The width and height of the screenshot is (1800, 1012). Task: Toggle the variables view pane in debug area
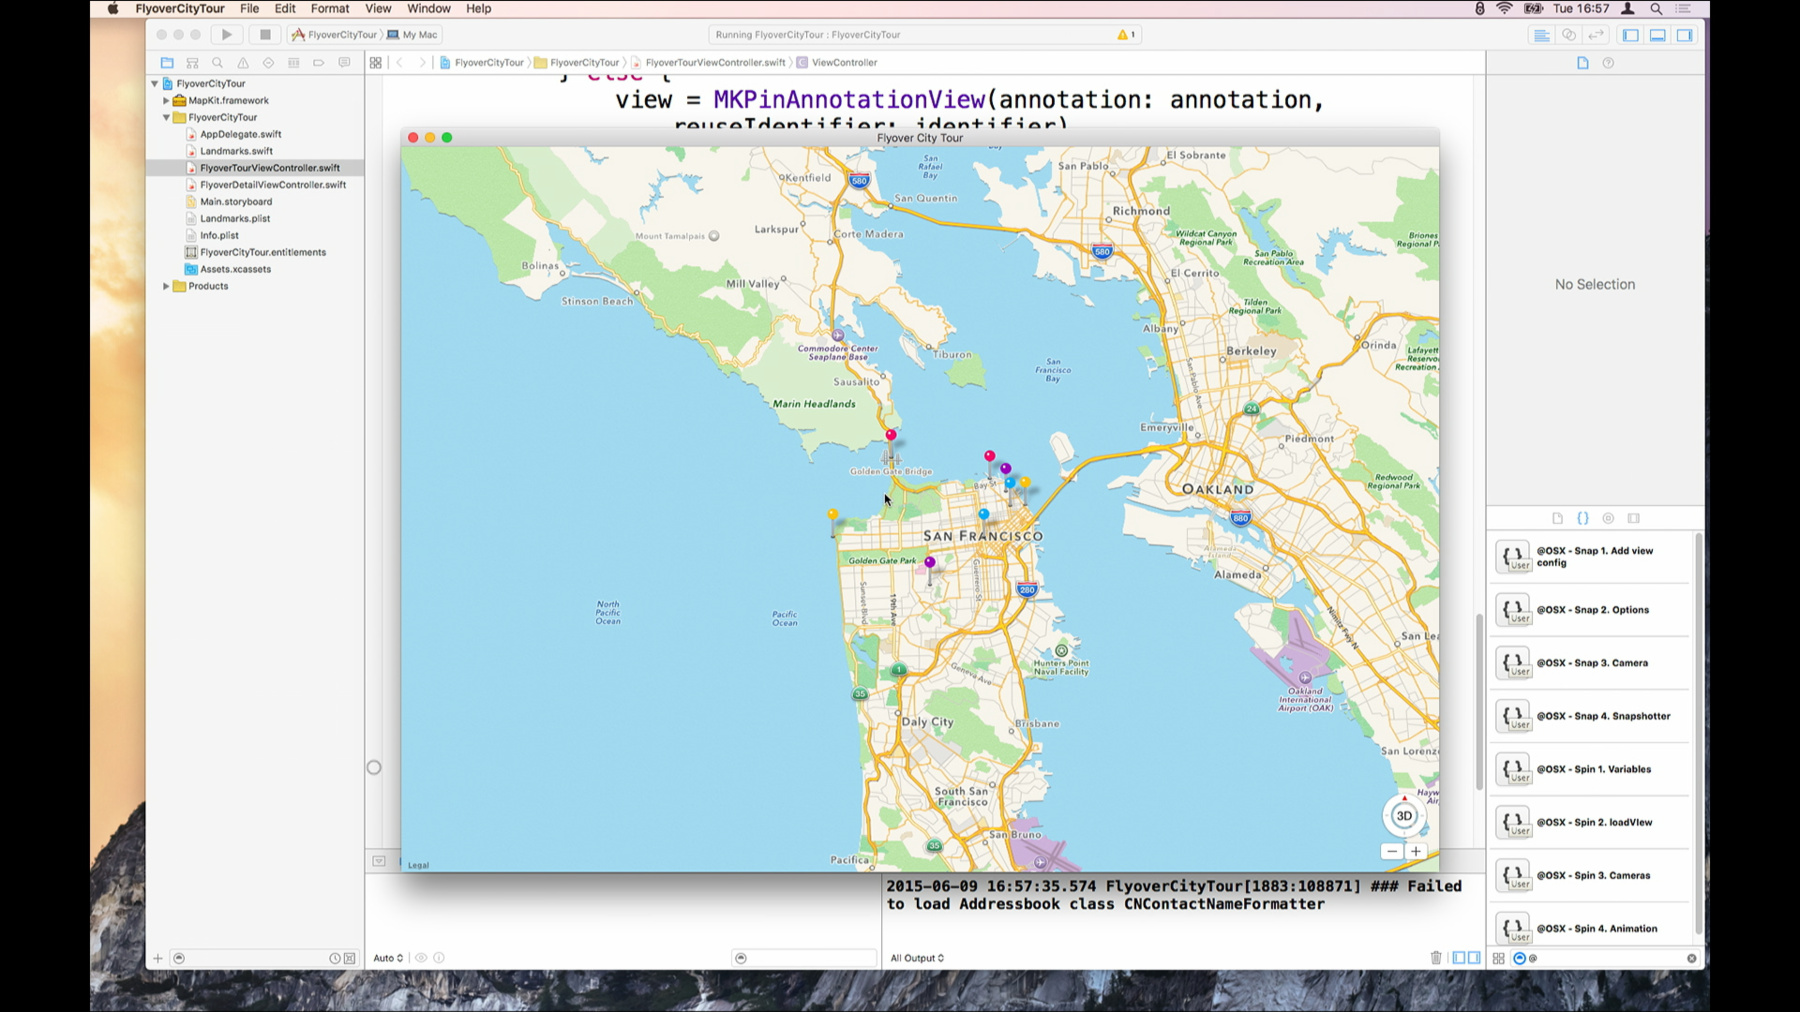(x=1458, y=958)
